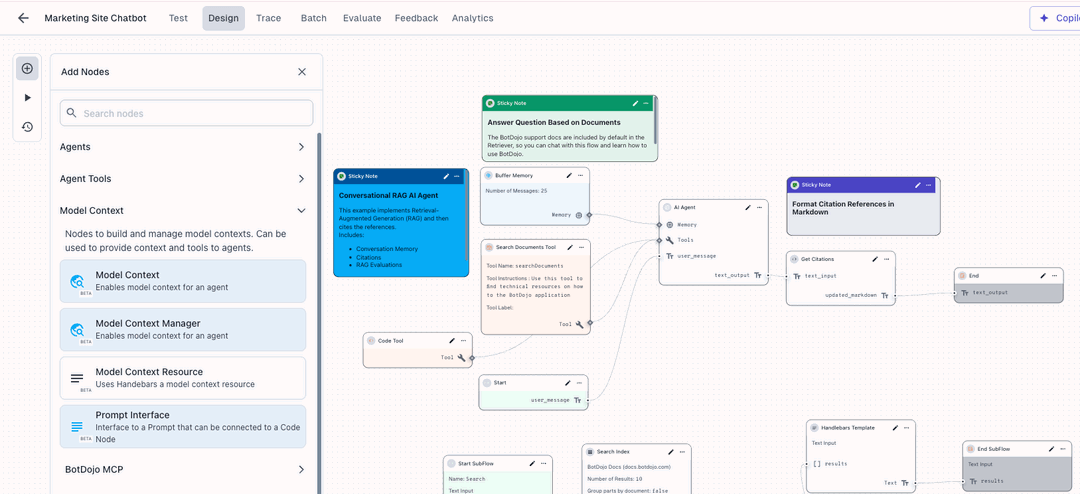
Task: Open Format Citation sticky note options
Action: click(929, 185)
